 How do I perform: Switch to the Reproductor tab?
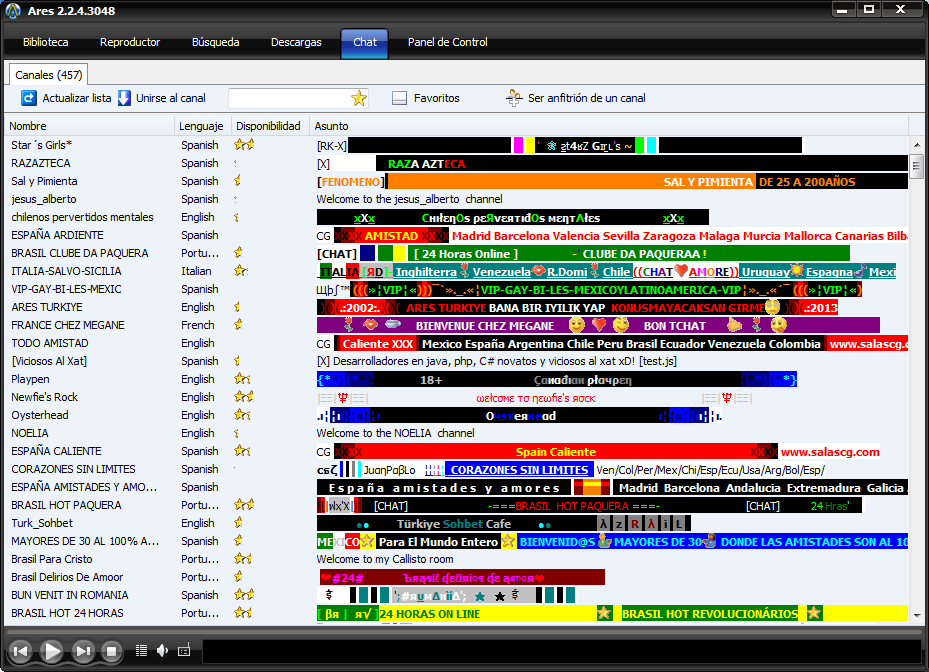[x=130, y=42]
